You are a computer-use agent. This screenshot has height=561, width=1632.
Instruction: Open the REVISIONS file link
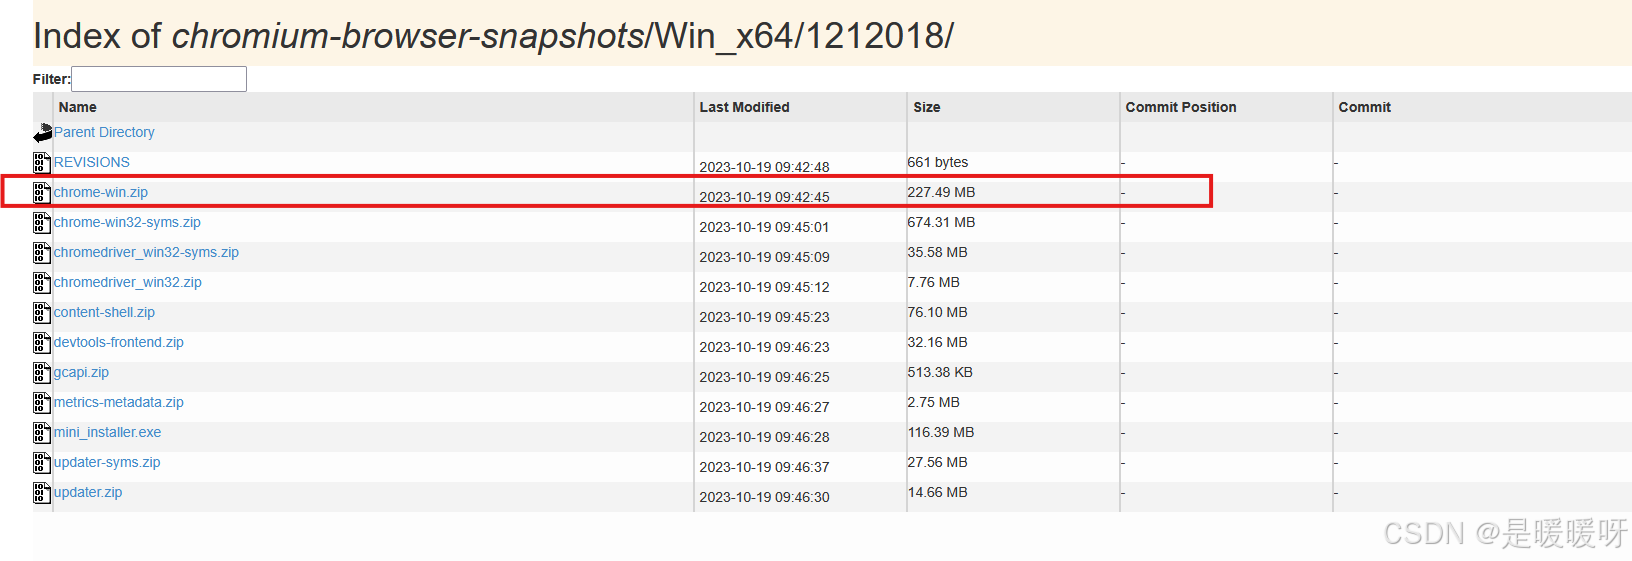click(92, 162)
